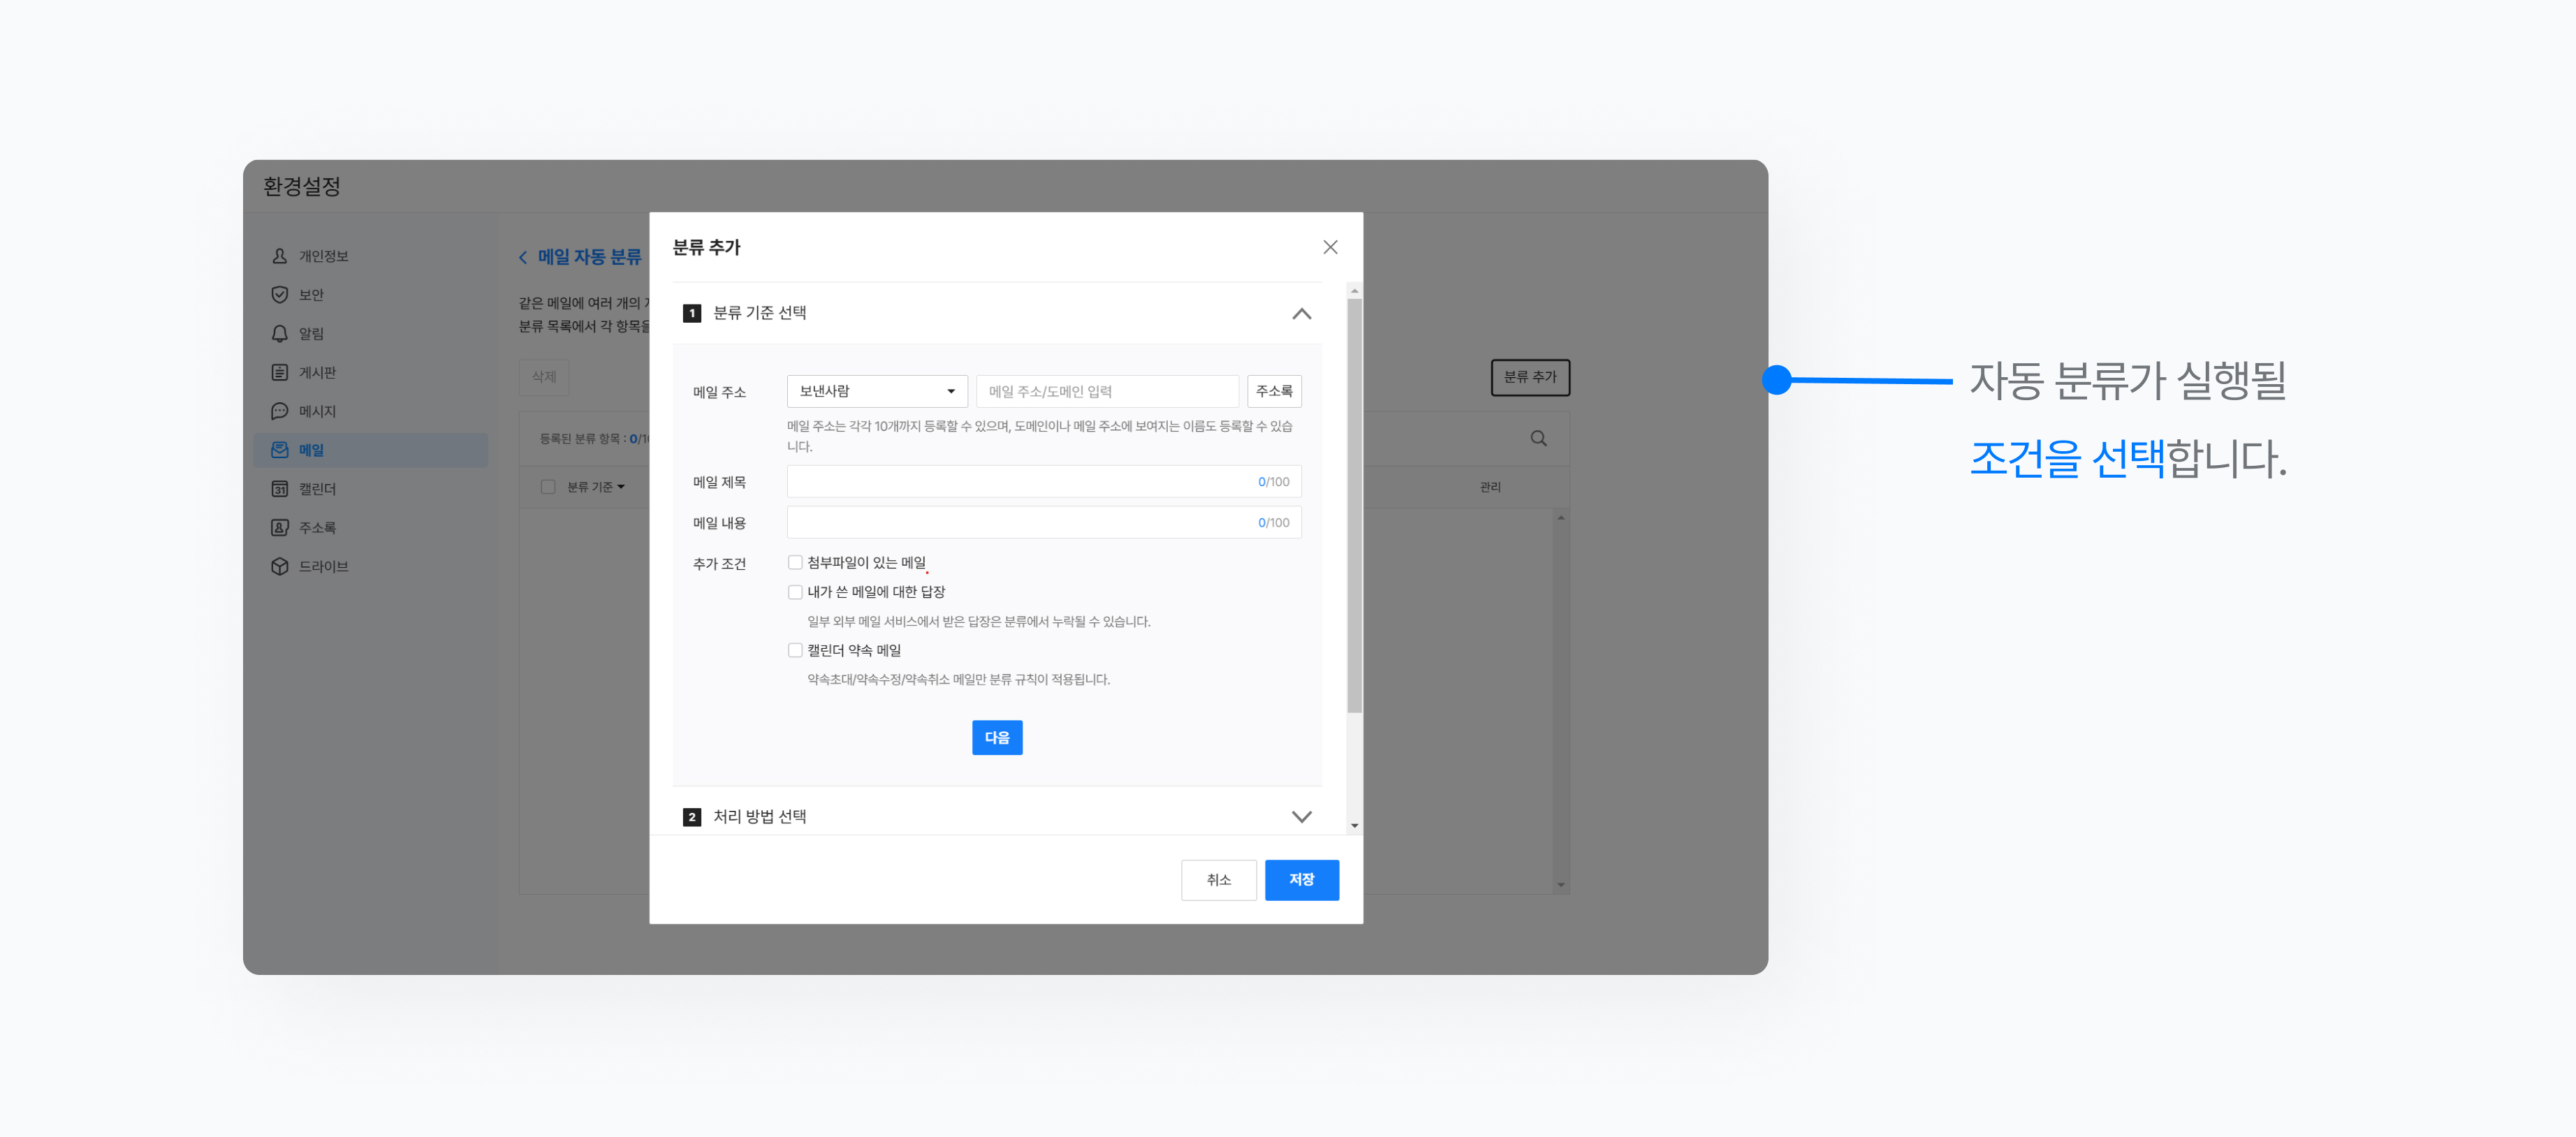Tick the 캘린더 약속 메일 checkbox
Screen dimensions: 2576x1137
point(795,650)
